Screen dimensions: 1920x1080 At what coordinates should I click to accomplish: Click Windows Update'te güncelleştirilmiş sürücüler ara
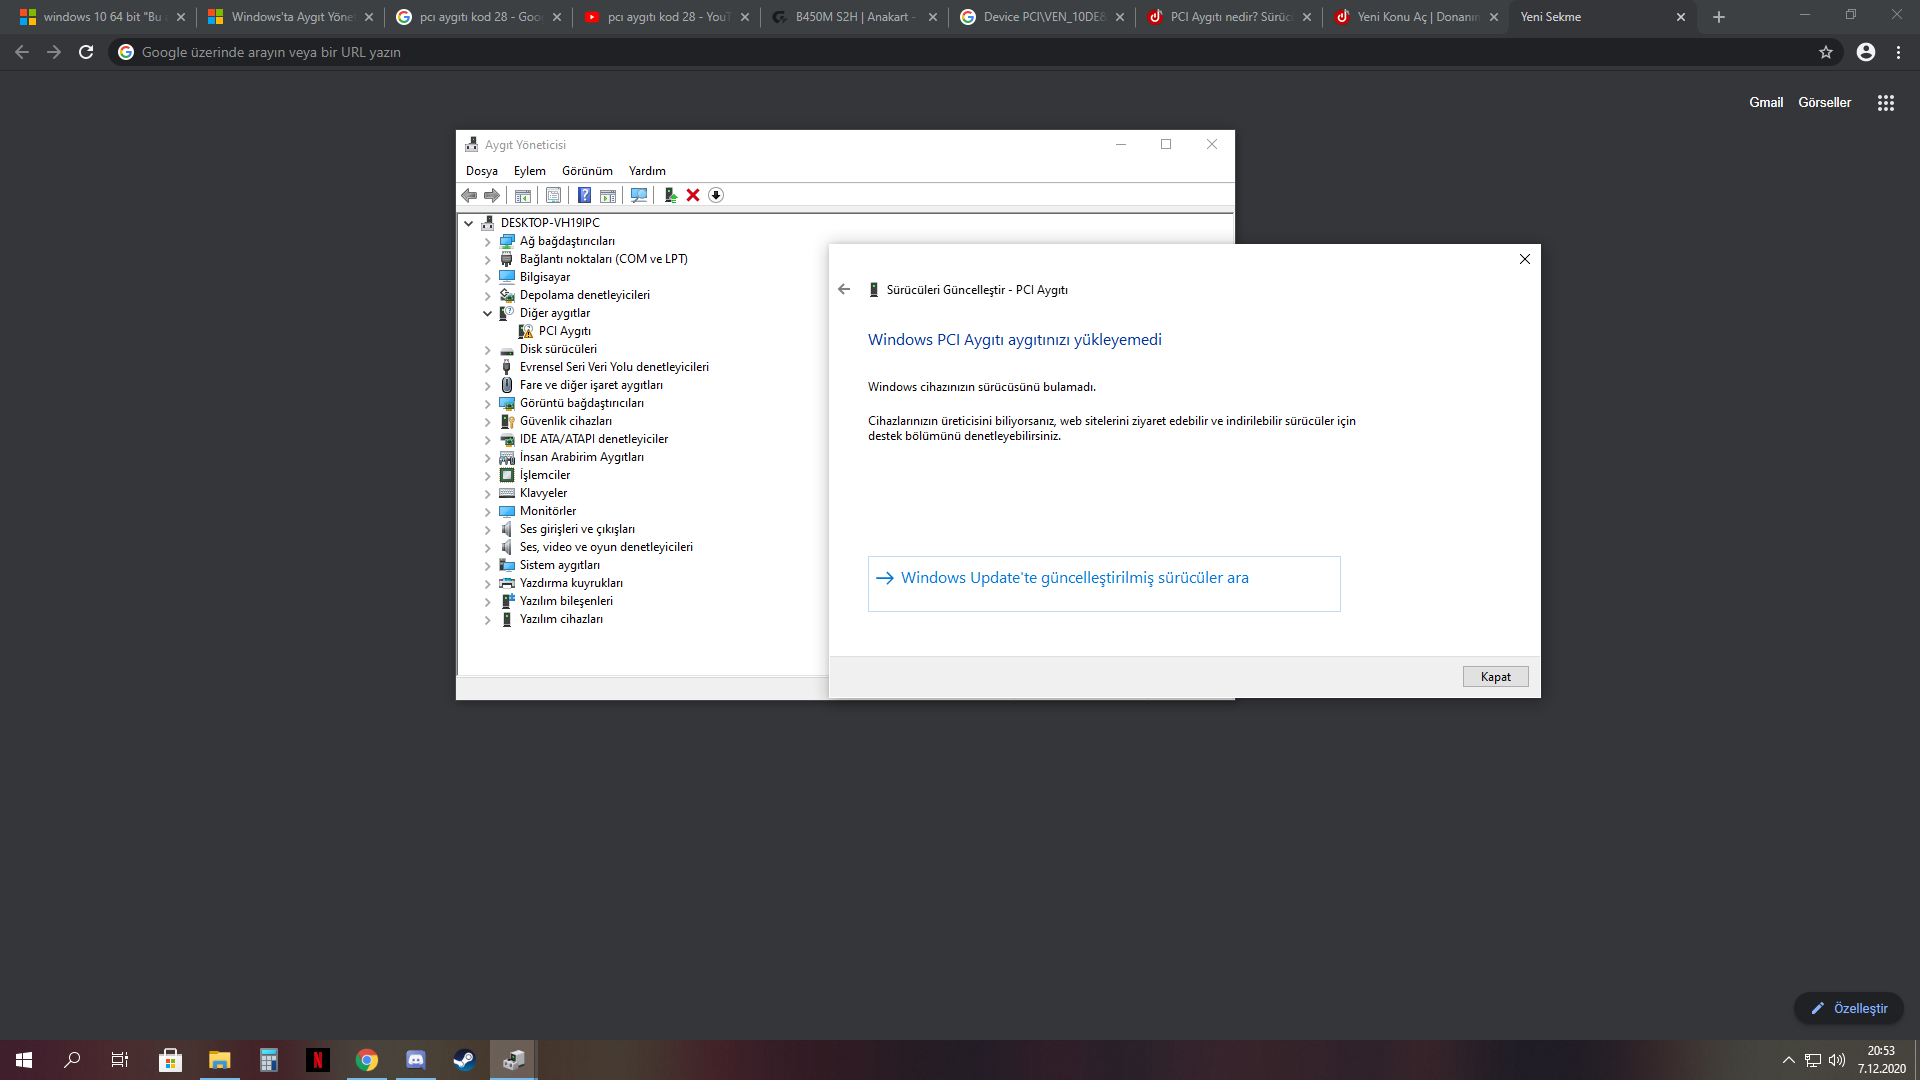(x=1074, y=578)
